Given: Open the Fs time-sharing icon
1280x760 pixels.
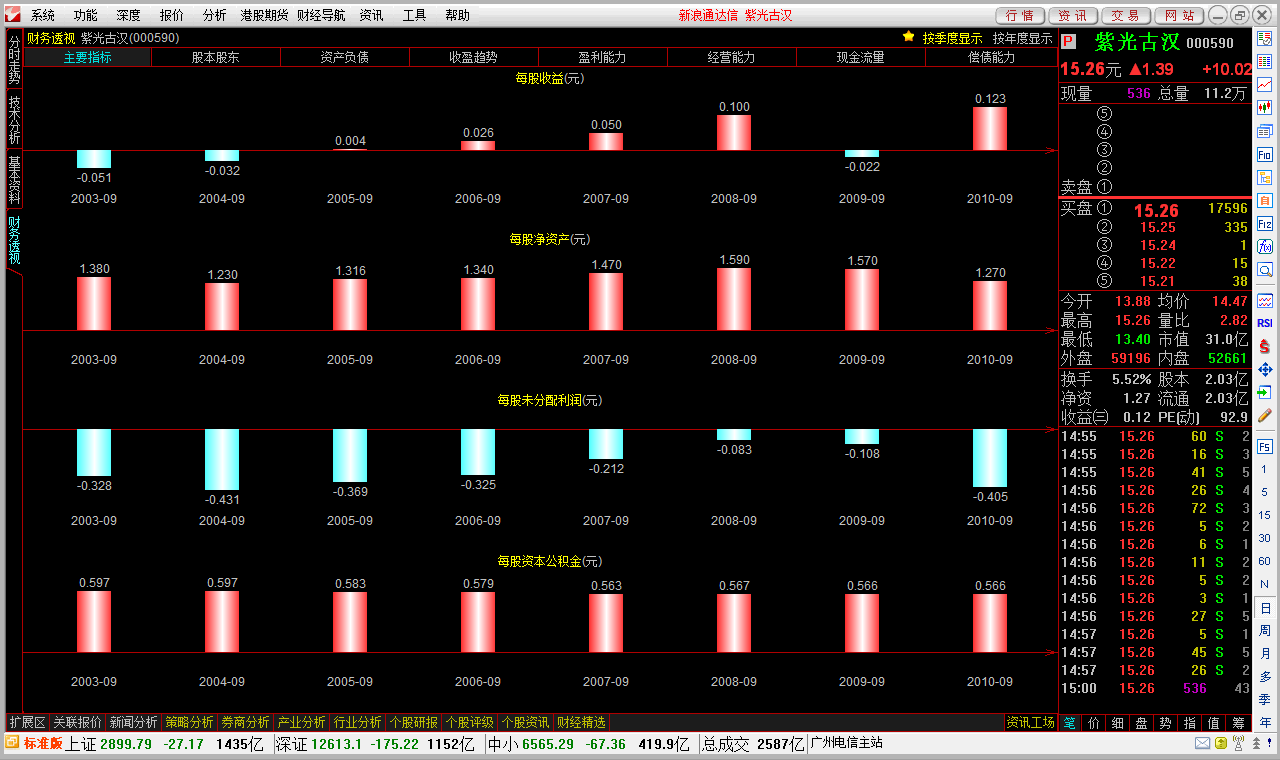Looking at the screenshot, I should pyautogui.click(x=1265, y=445).
